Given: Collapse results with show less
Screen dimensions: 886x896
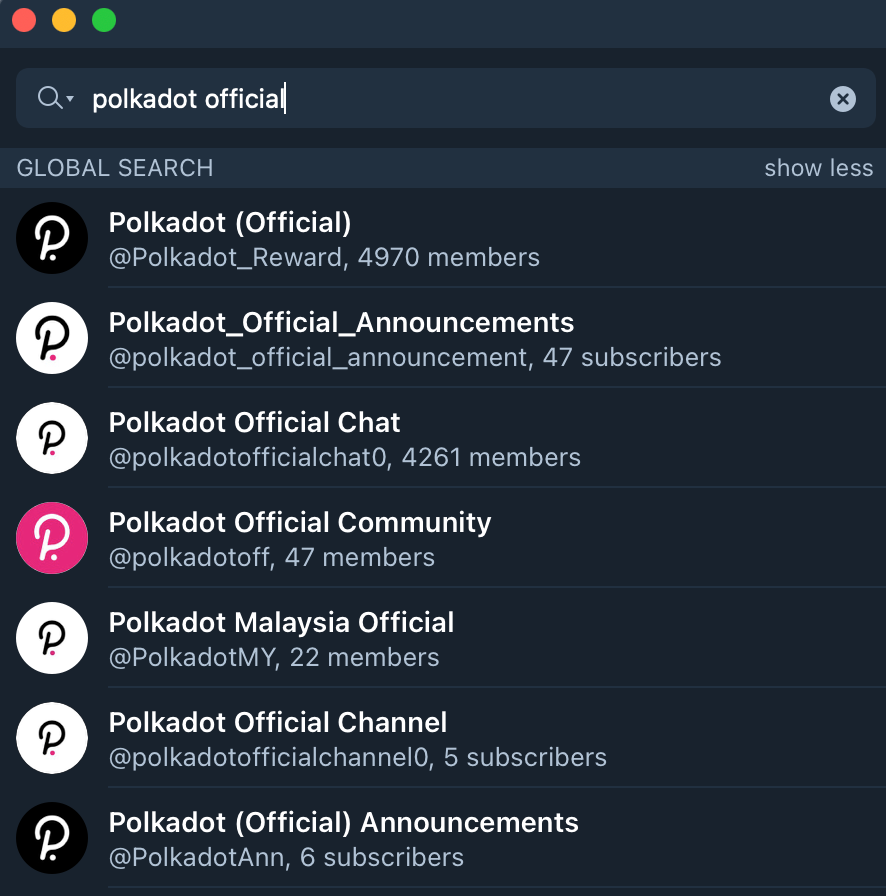Looking at the screenshot, I should click(819, 168).
